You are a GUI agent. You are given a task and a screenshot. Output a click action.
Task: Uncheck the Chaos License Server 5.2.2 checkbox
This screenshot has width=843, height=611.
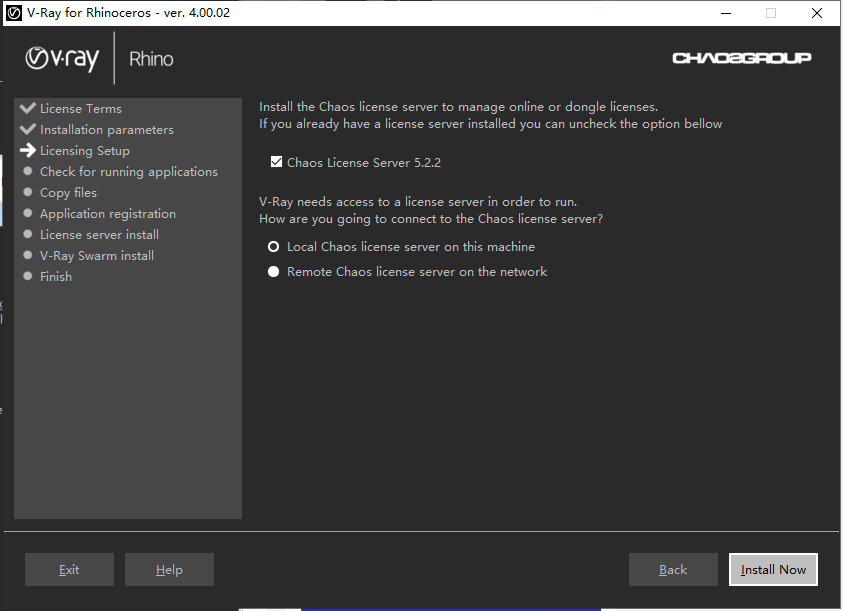[276, 162]
